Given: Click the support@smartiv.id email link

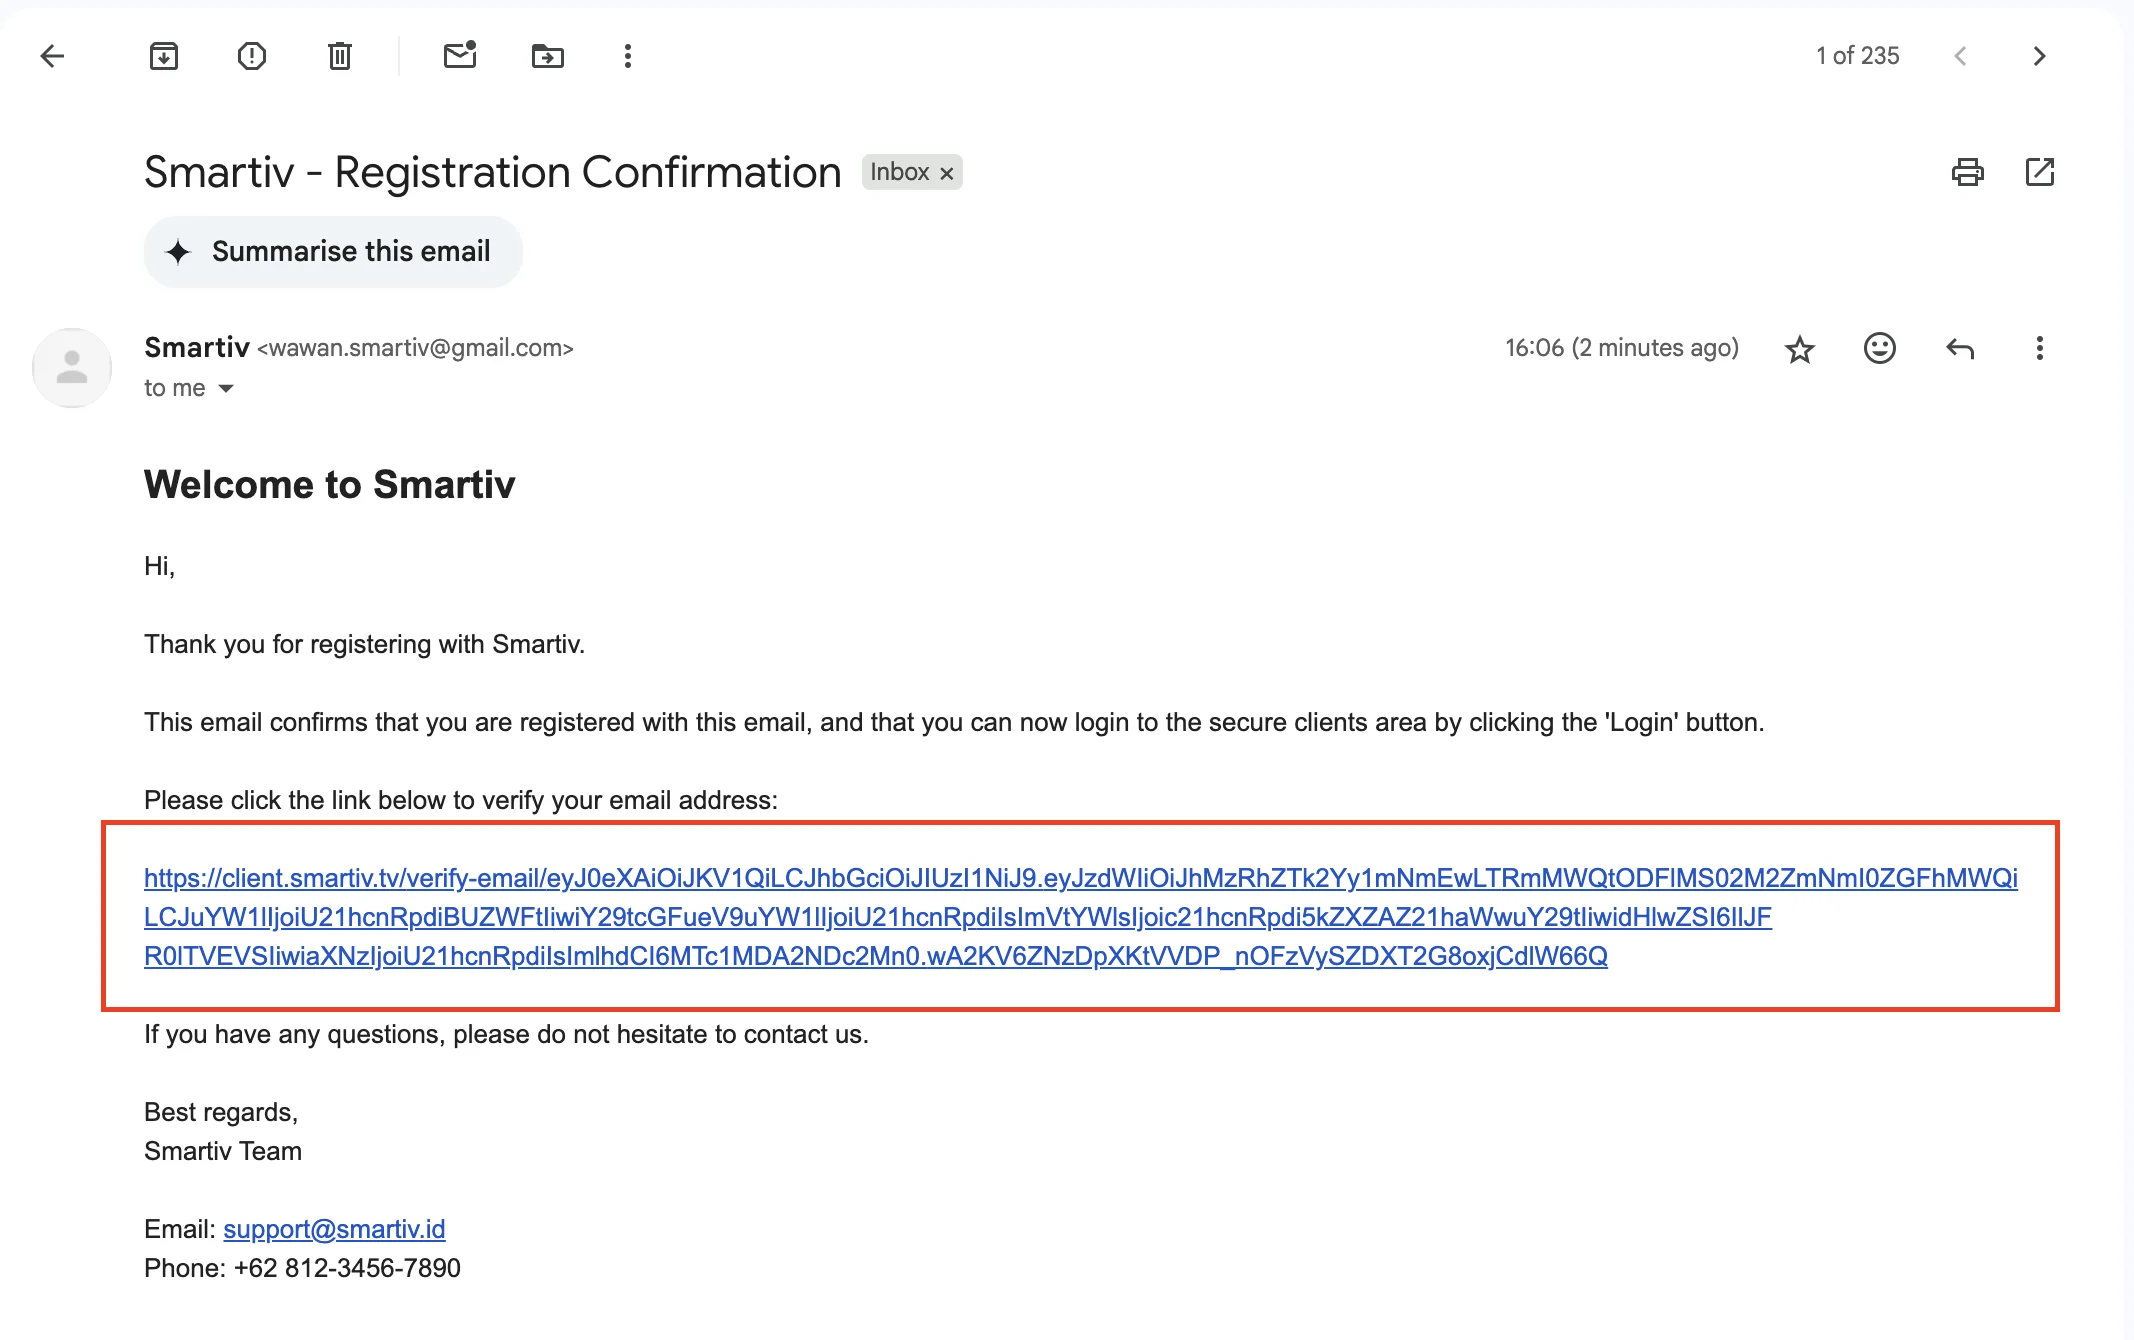Looking at the screenshot, I should point(334,1229).
